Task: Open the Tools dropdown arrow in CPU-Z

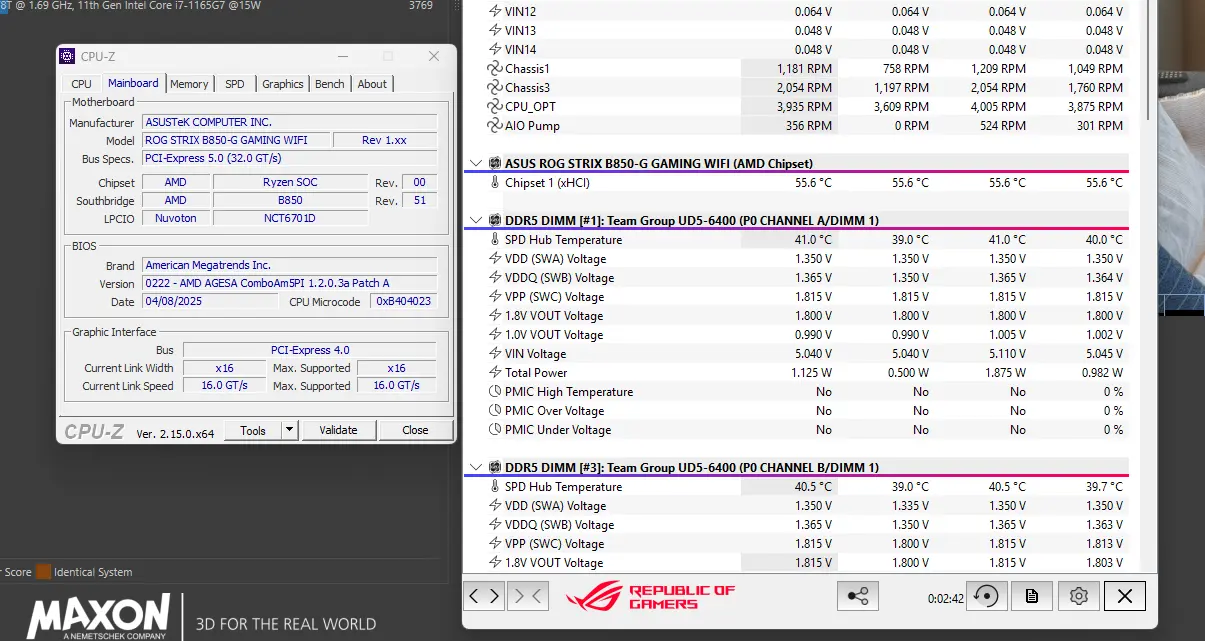Action: (x=289, y=430)
